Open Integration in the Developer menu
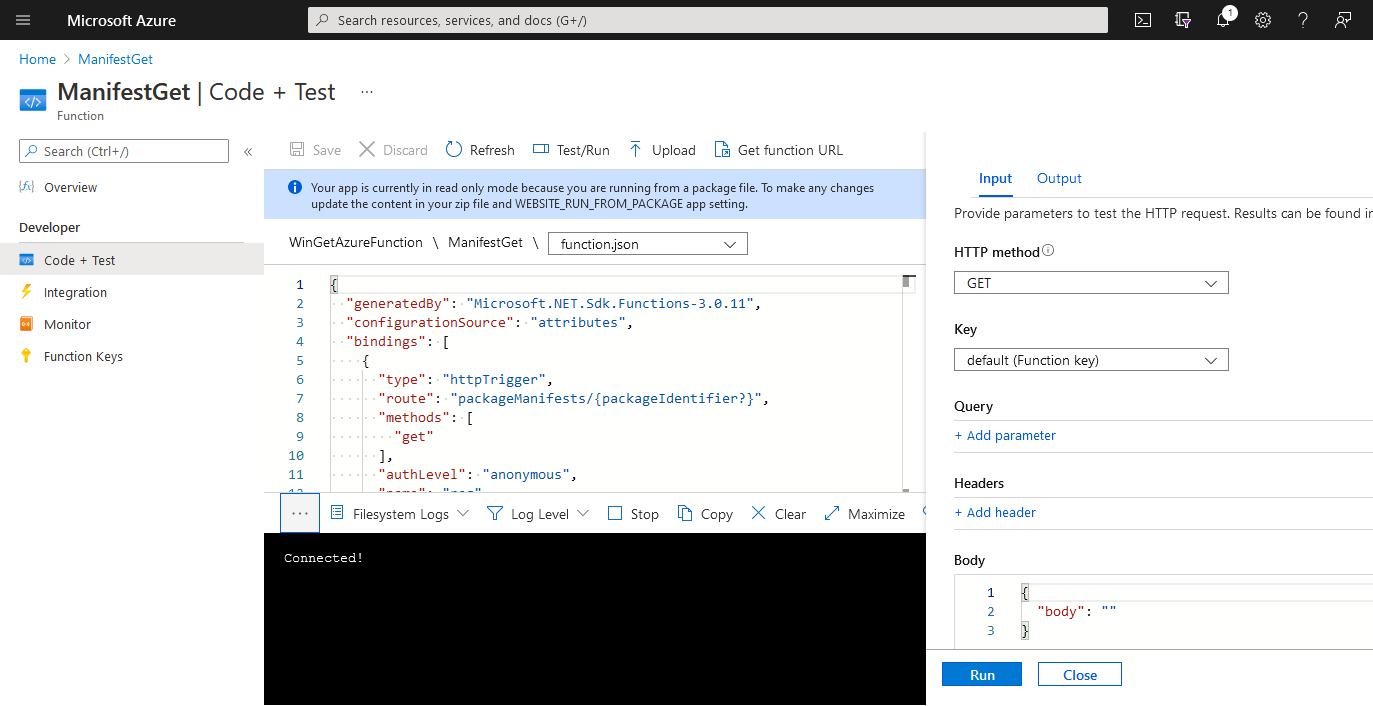The width and height of the screenshot is (1373, 706). pyautogui.click(x=75, y=292)
